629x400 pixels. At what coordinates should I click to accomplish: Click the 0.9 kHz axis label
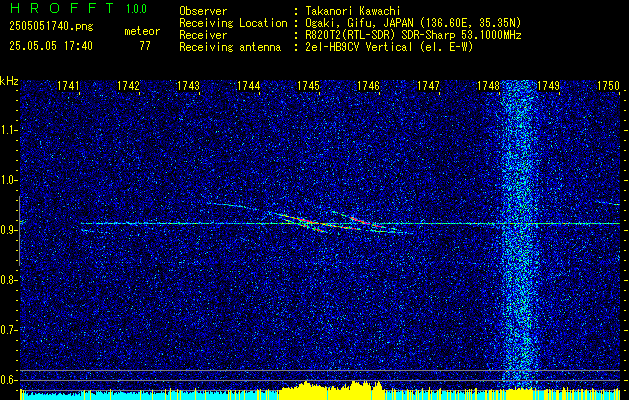(8, 230)
